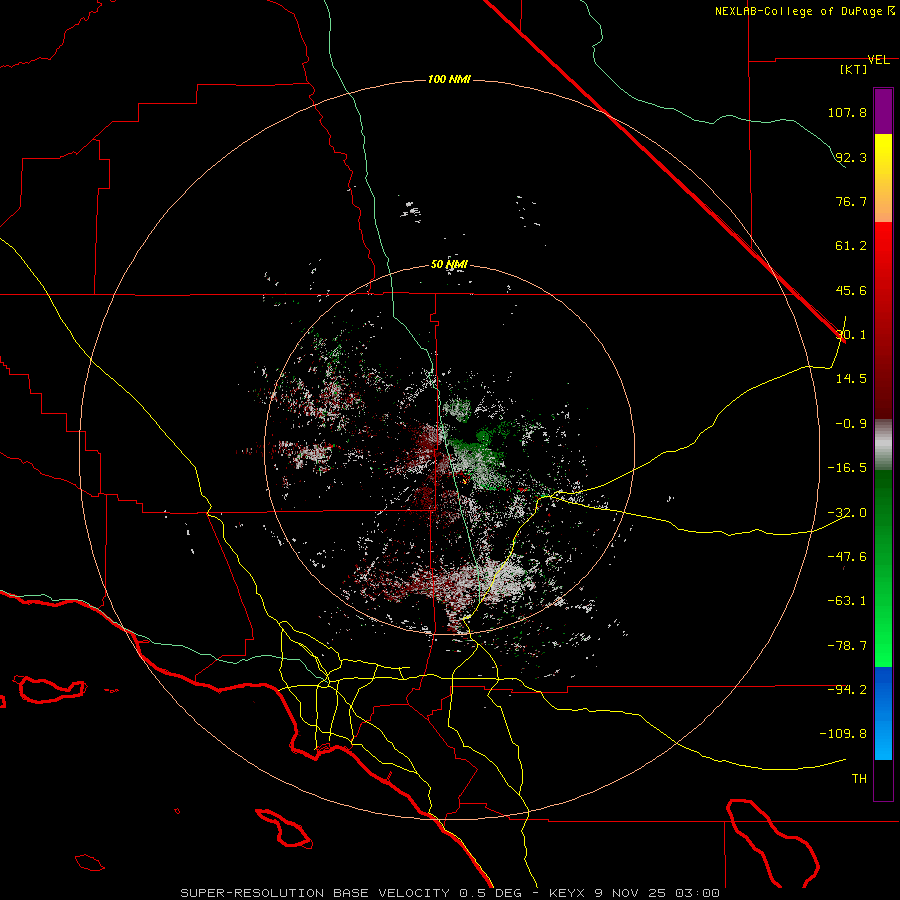Click the 14.5 velocity scale value

click(851, 379)
